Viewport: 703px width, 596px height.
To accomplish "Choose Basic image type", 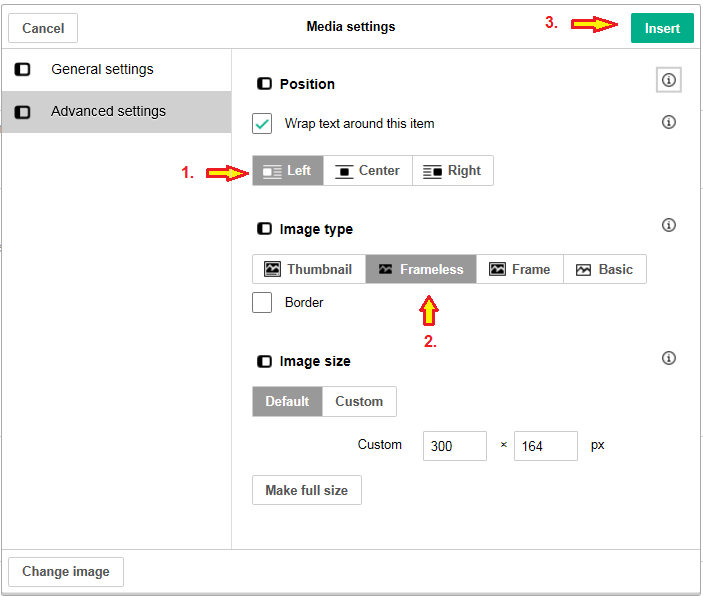I will pos(604,269).
